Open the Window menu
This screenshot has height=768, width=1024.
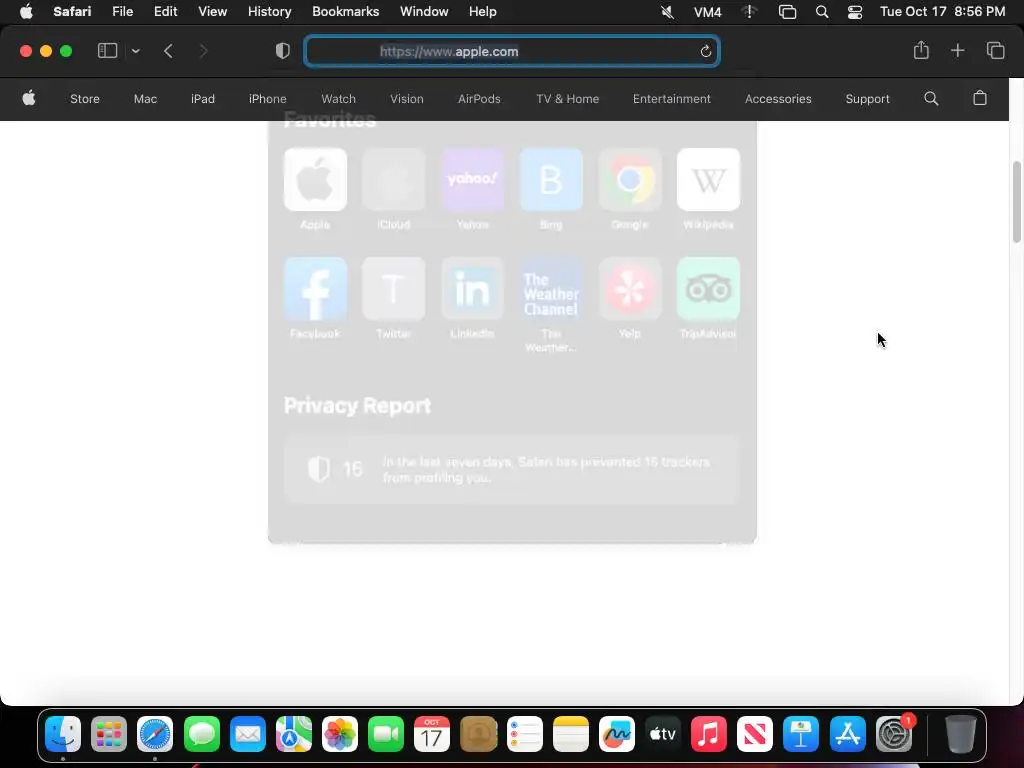(424, 12)
